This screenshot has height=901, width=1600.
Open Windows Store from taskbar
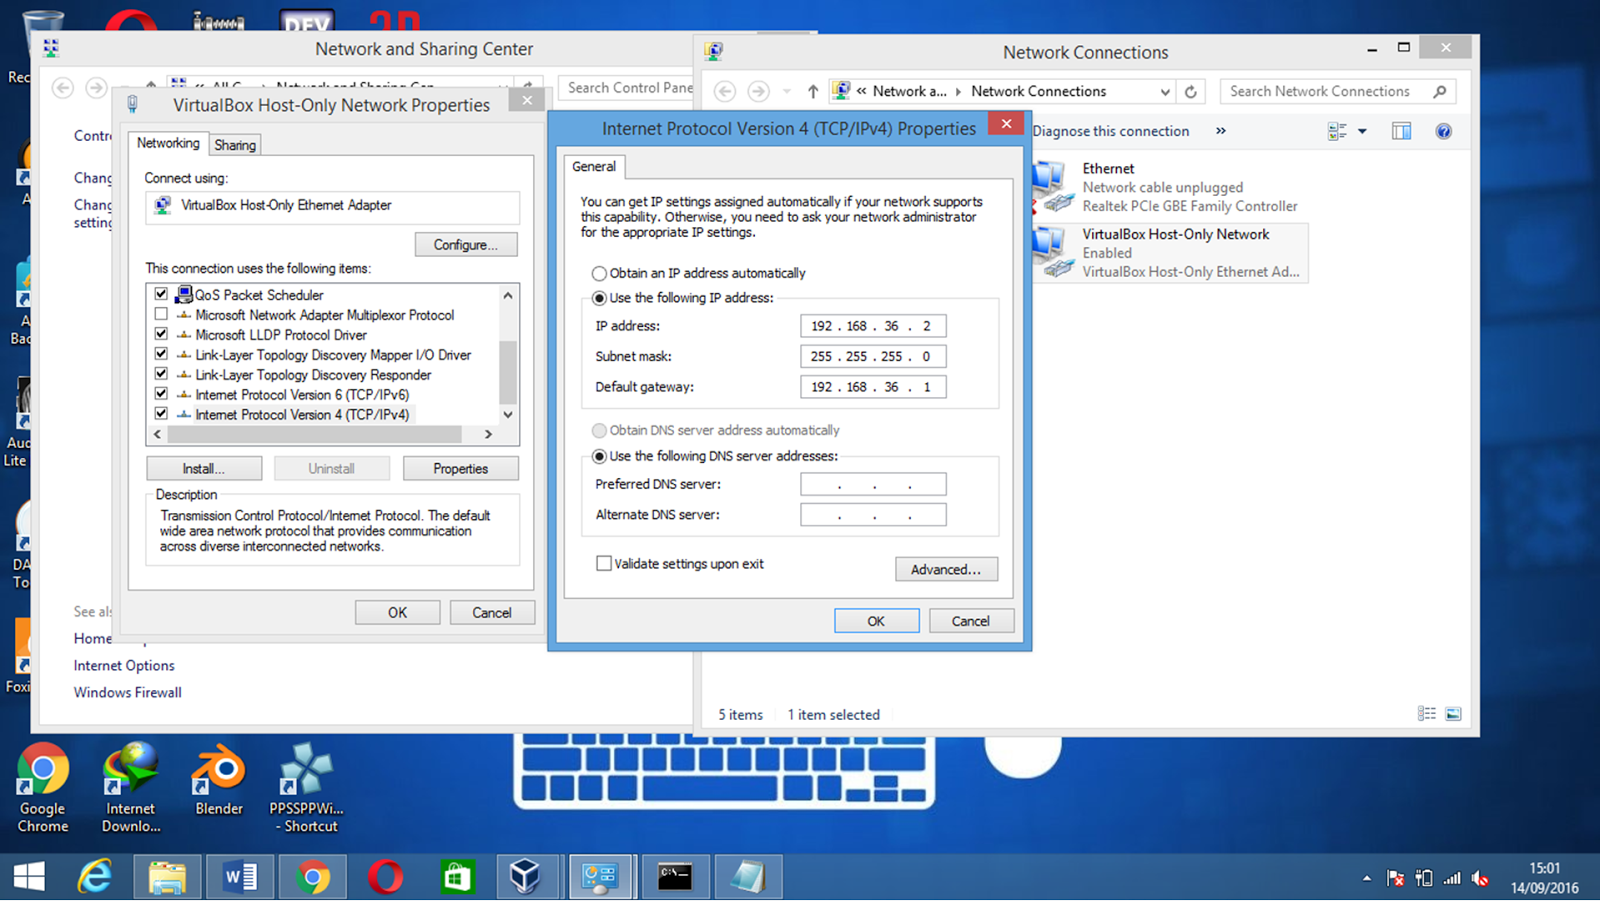(458, 877)
